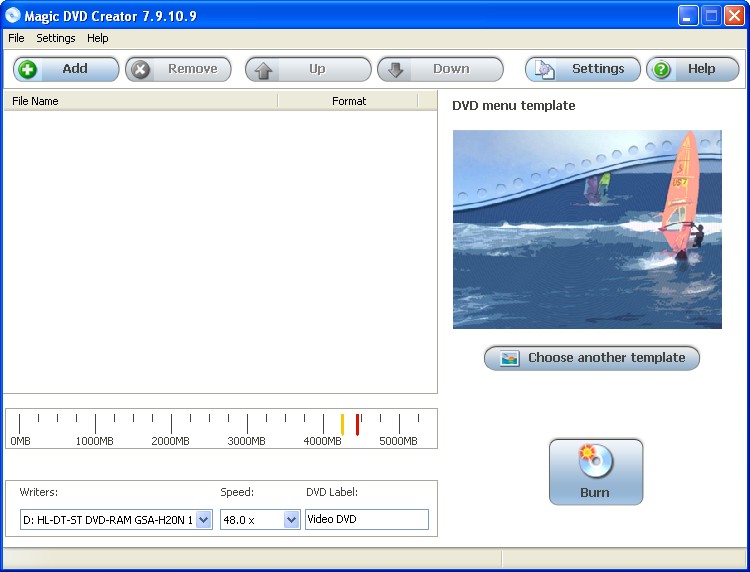Click the DVD Label input field
Image resolution: width=750 pixels, height=572 pixels.
click(x=367, y=519)
